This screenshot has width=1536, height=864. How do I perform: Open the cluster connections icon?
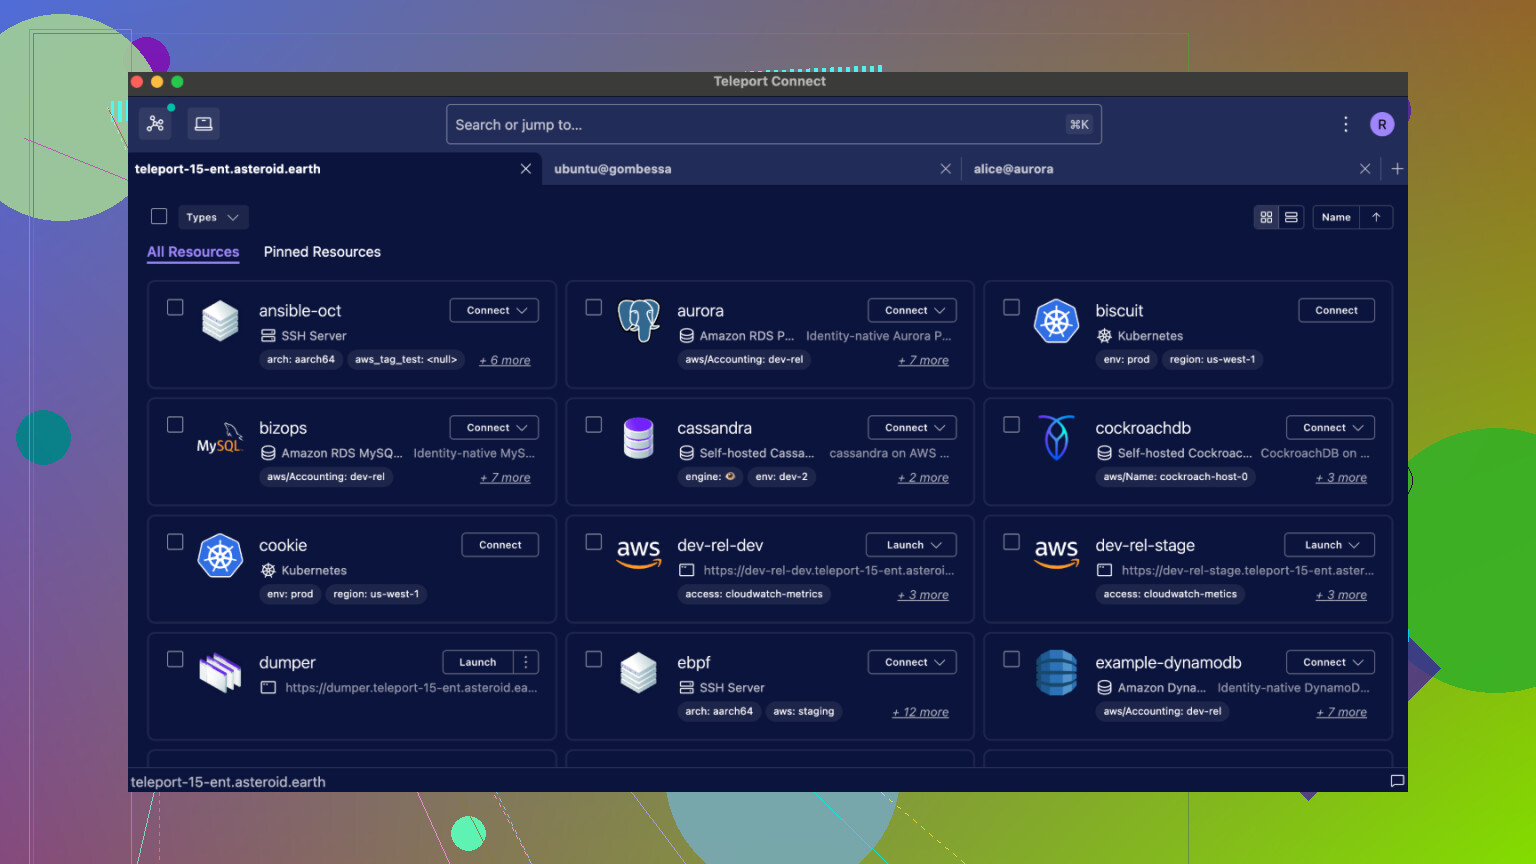[155, 124]
